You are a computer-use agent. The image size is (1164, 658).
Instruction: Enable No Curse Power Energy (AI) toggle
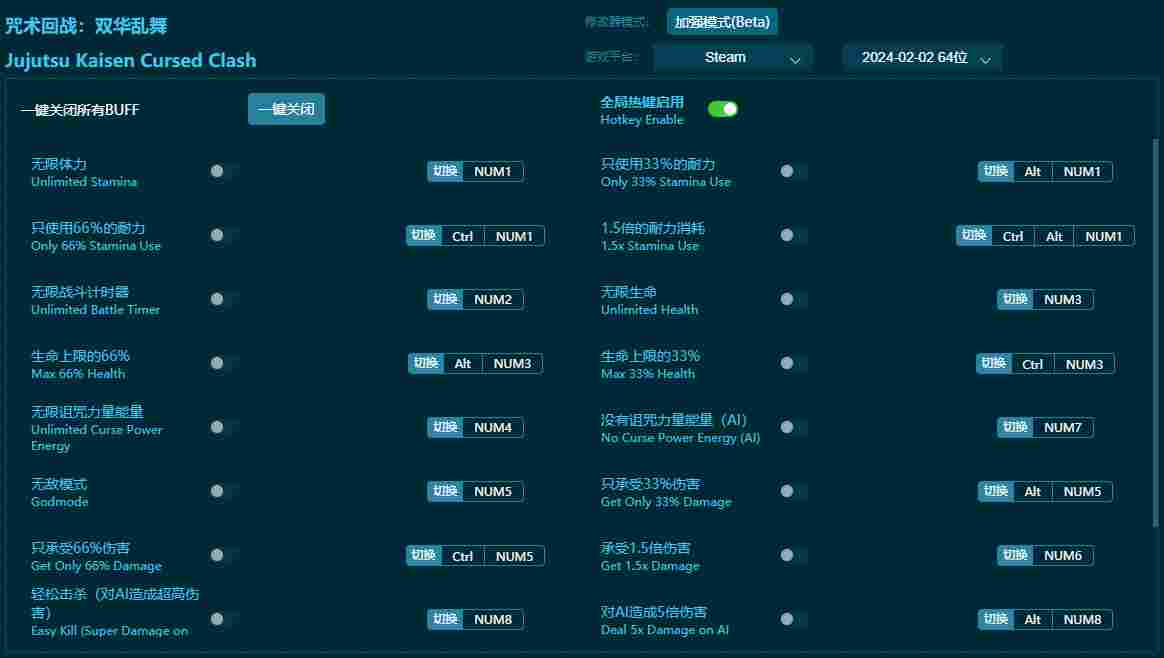point(794,426)
